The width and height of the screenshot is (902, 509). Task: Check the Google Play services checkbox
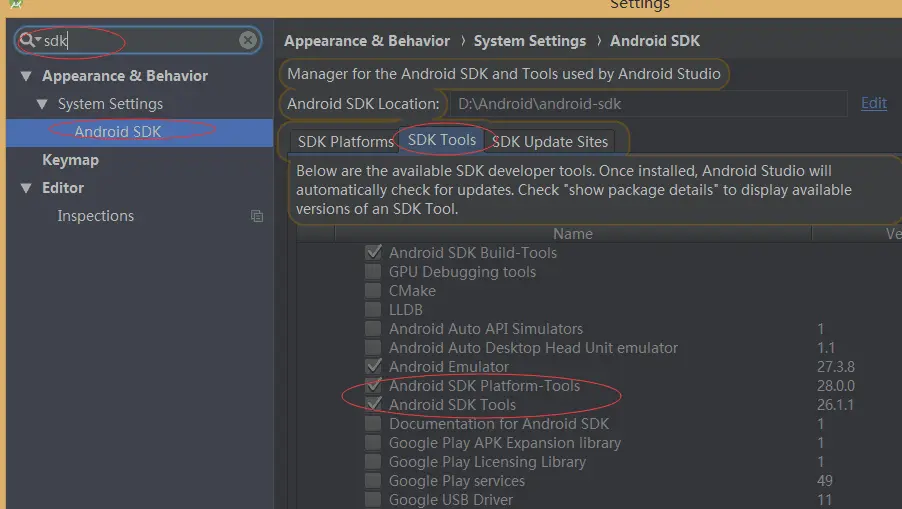373,480
